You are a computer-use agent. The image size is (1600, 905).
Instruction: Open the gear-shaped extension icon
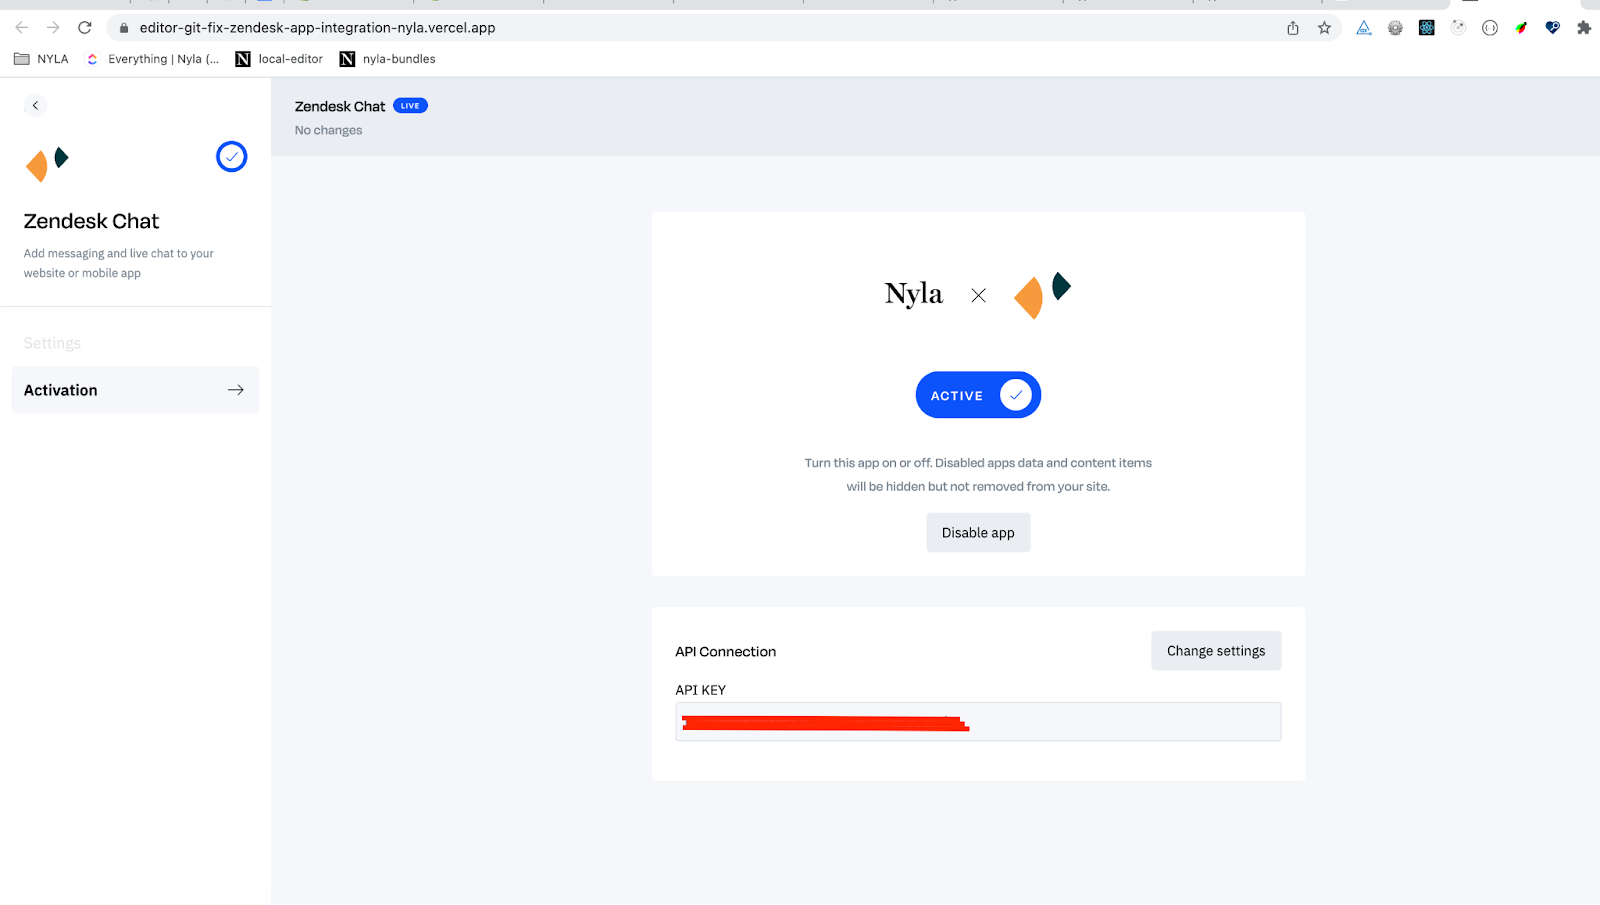click(x=1394, y=27)
